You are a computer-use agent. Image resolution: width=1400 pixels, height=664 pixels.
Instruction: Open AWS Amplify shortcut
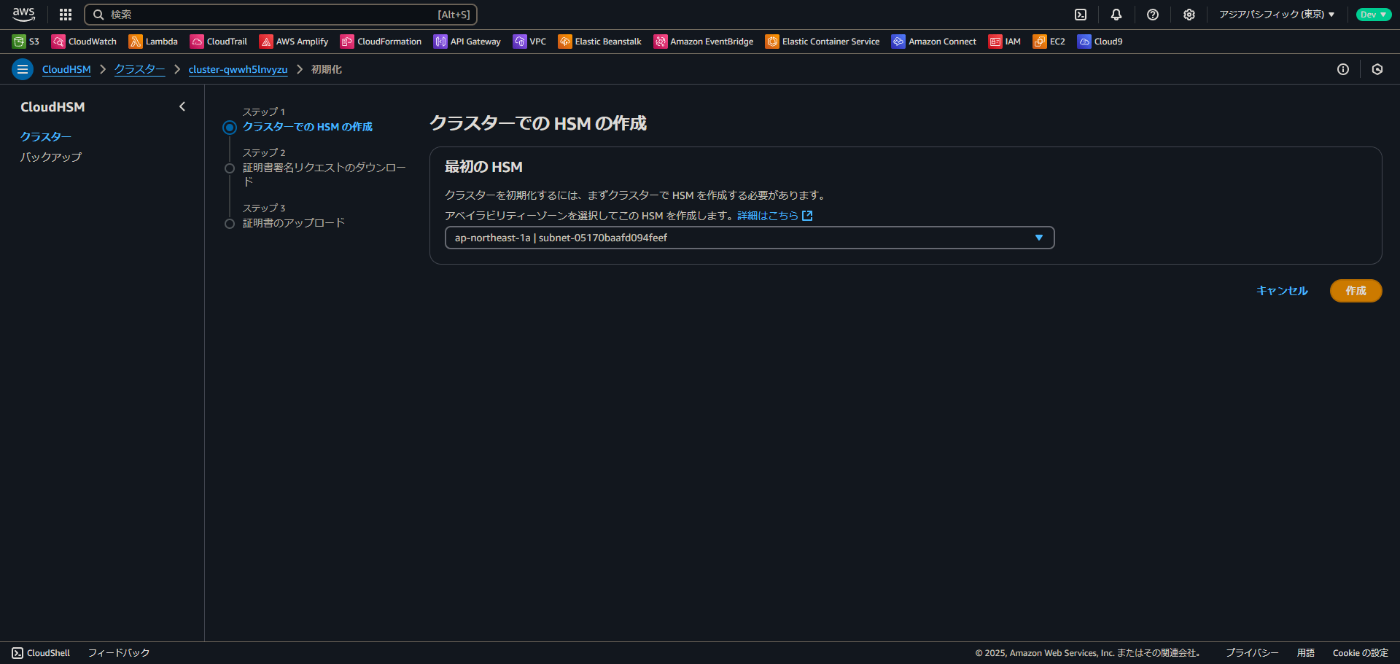[x=294, y=42]
